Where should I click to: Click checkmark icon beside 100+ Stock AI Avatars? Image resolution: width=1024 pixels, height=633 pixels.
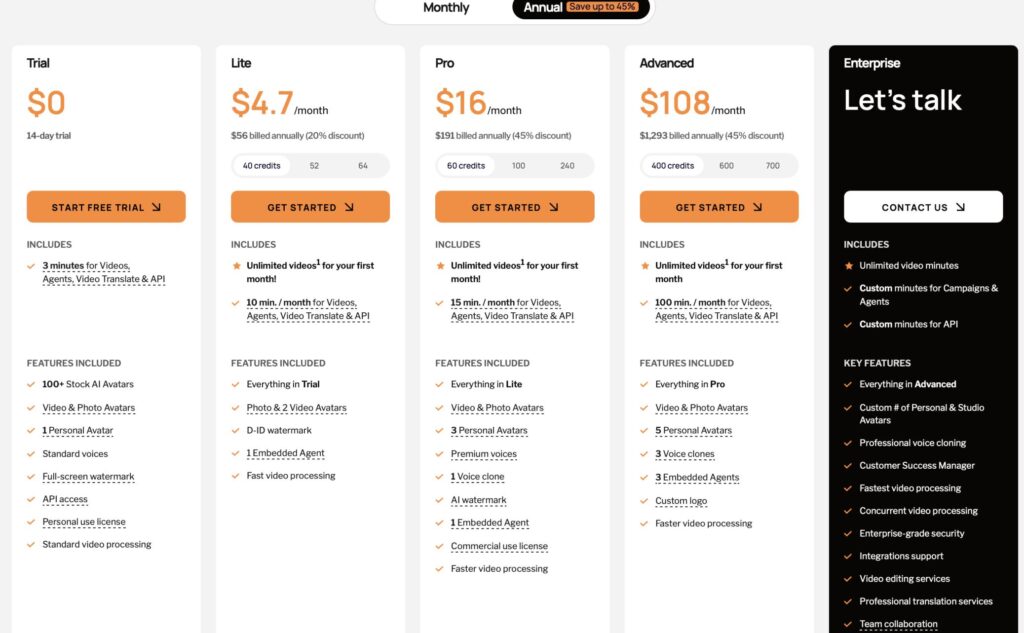31,385
